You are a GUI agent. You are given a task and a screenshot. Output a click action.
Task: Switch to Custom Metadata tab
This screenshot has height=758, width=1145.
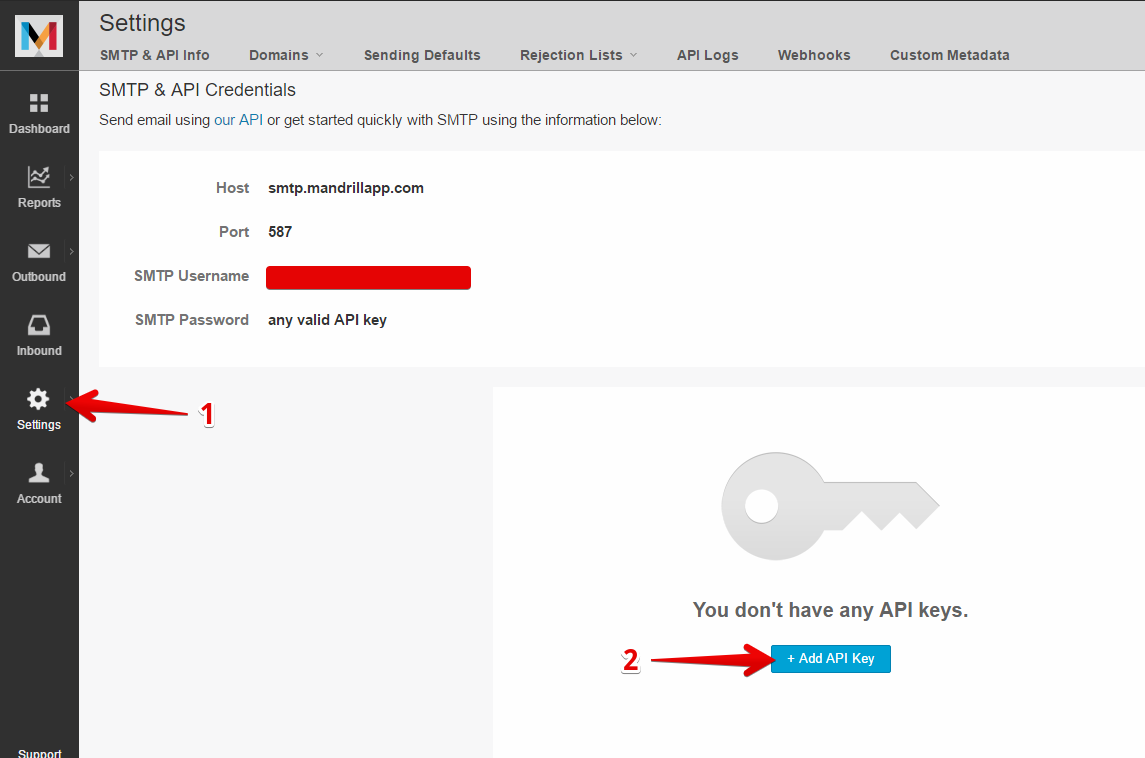coord(949,55)
